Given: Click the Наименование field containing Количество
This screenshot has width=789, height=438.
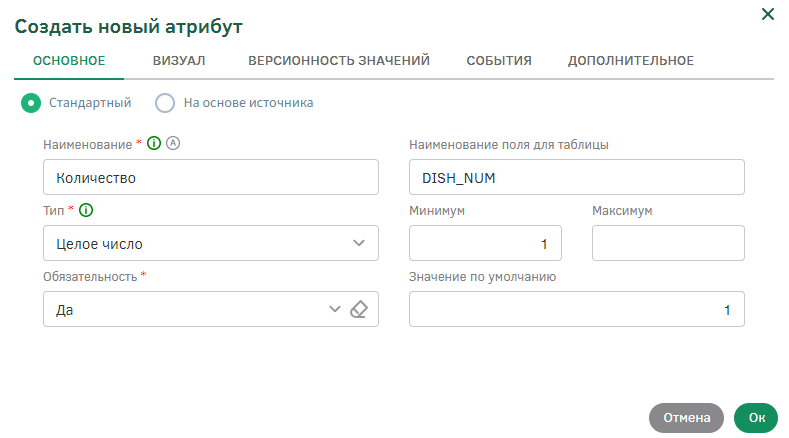Looking at the screenshot, I should point(211,177).
